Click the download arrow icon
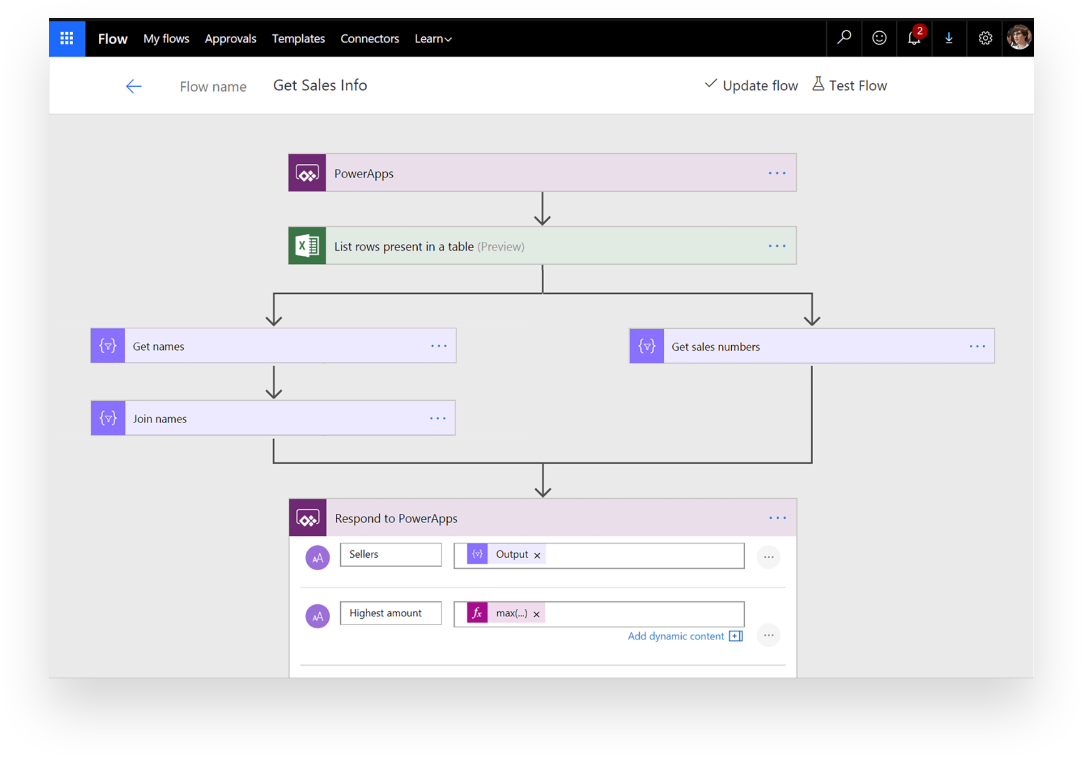Image resolution: width=1082 pixels, height=768 pixels. click(x=949, y=39)
